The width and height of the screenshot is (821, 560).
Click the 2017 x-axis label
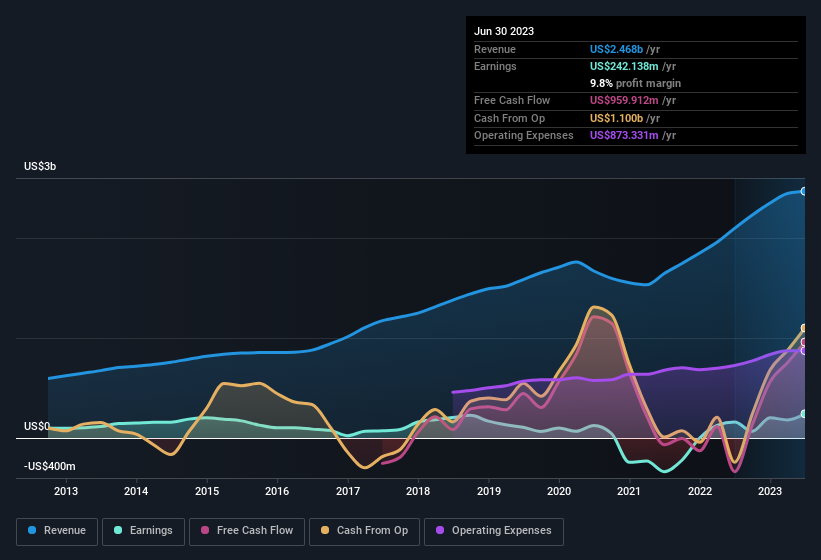pos(348,491)
